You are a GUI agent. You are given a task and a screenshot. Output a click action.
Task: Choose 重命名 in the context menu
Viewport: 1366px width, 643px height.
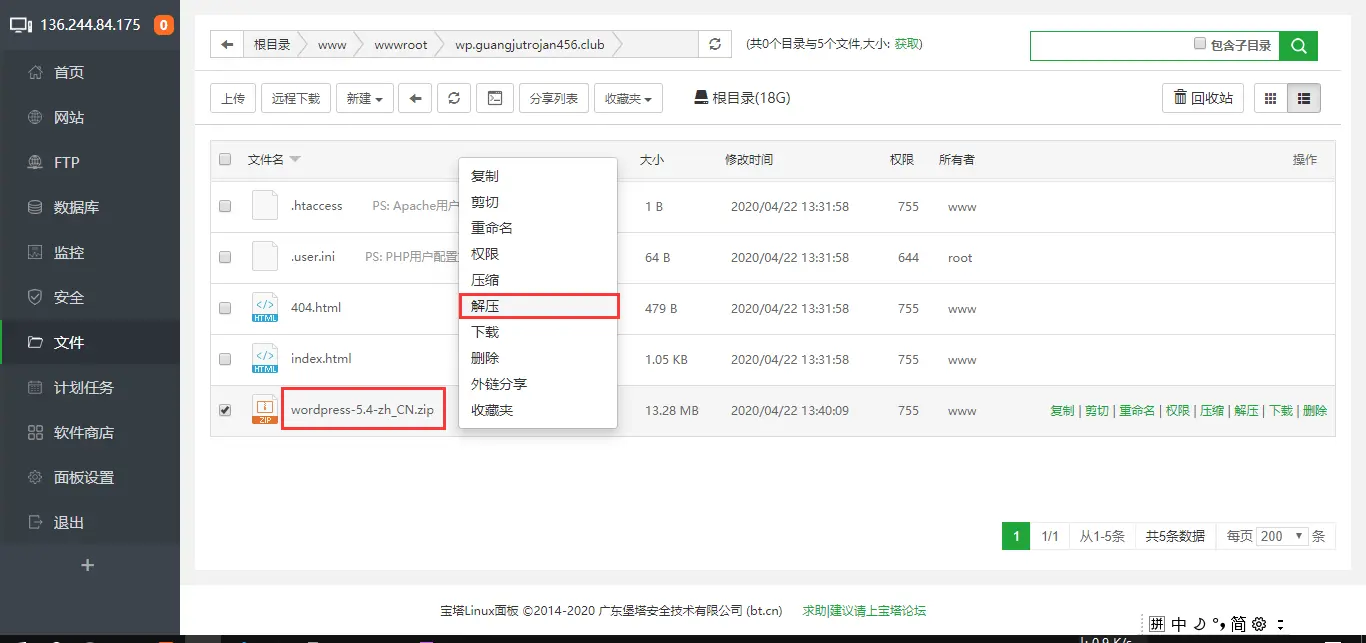(x=538, y=228)
